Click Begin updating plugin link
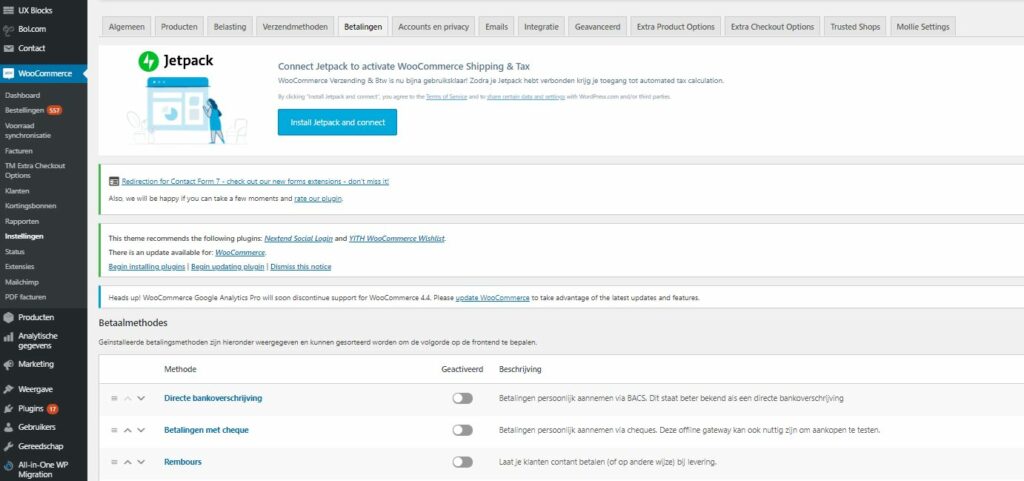This screenshot has width=1024, height=481. pos(228,267)
